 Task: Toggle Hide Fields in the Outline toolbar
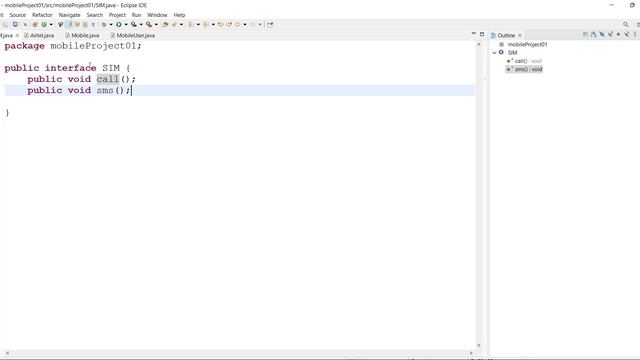point(602,35)
